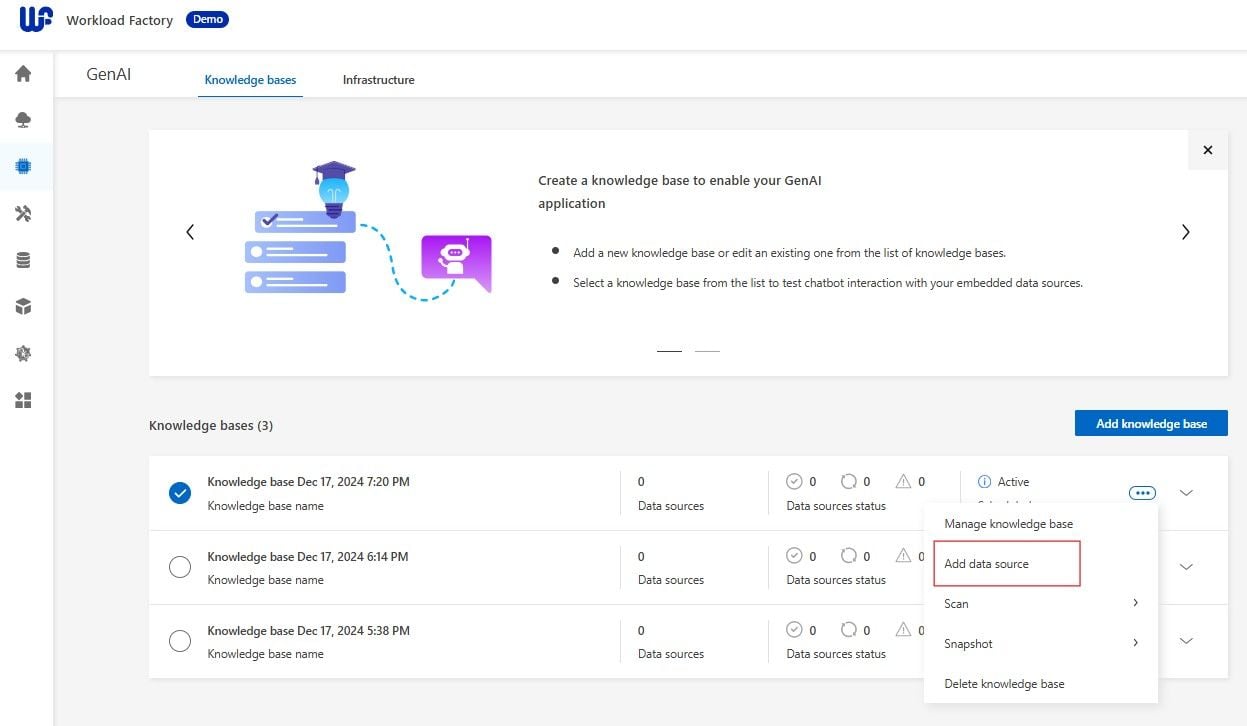Click the banner illustration image

pos(368,230)
